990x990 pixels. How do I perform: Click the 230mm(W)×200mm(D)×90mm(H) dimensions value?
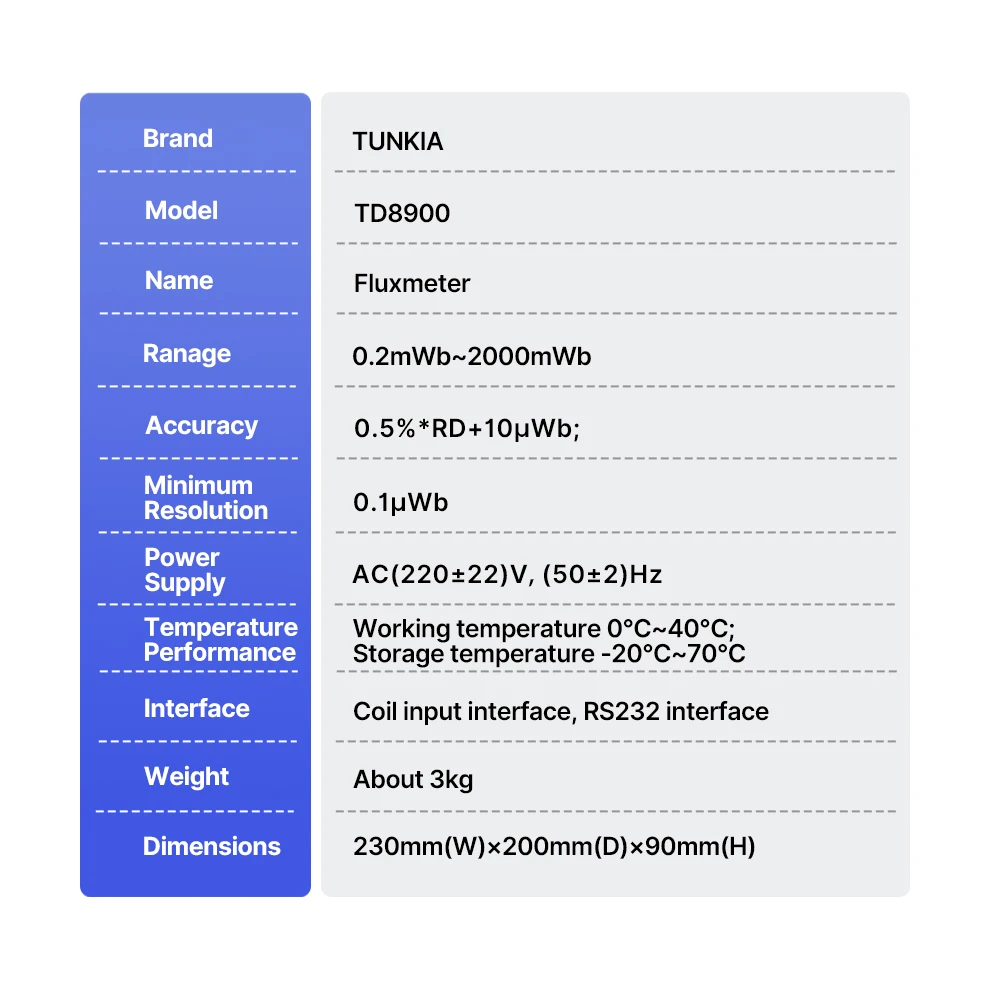click(x=554, y=848)
